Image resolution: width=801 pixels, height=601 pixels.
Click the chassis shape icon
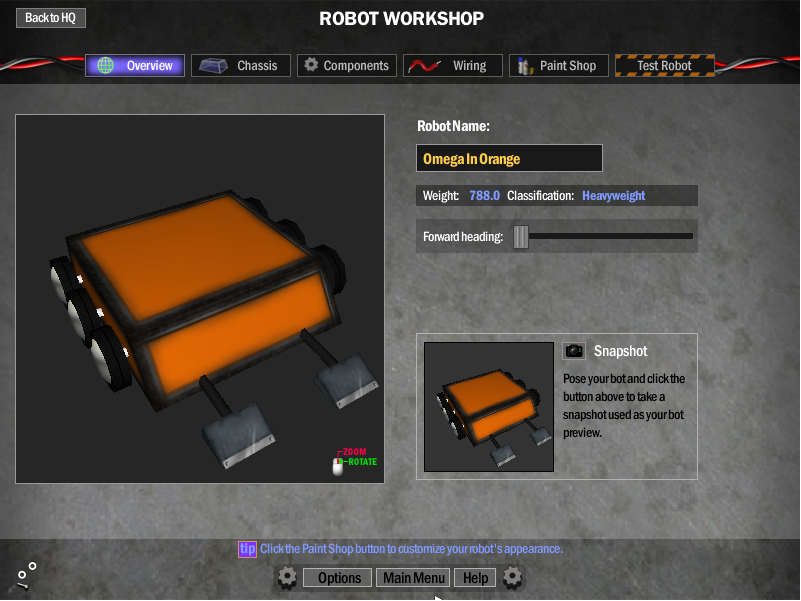coord(213,65)
